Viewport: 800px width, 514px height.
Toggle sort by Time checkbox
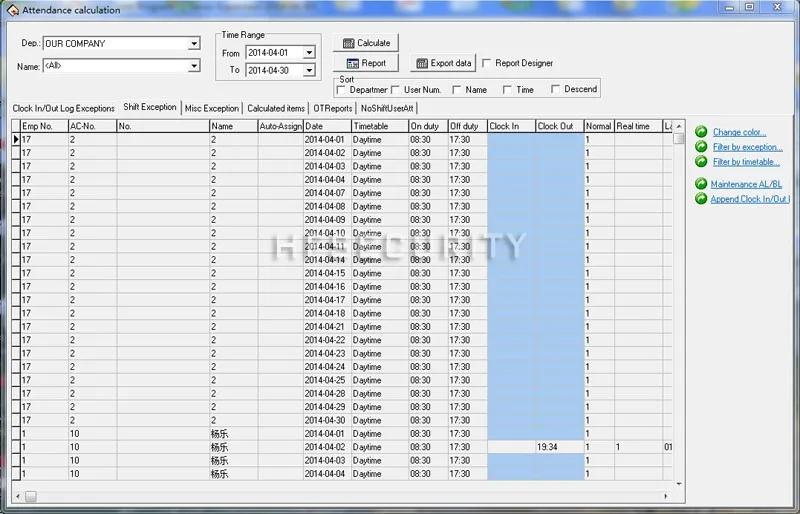coord(507,89)
